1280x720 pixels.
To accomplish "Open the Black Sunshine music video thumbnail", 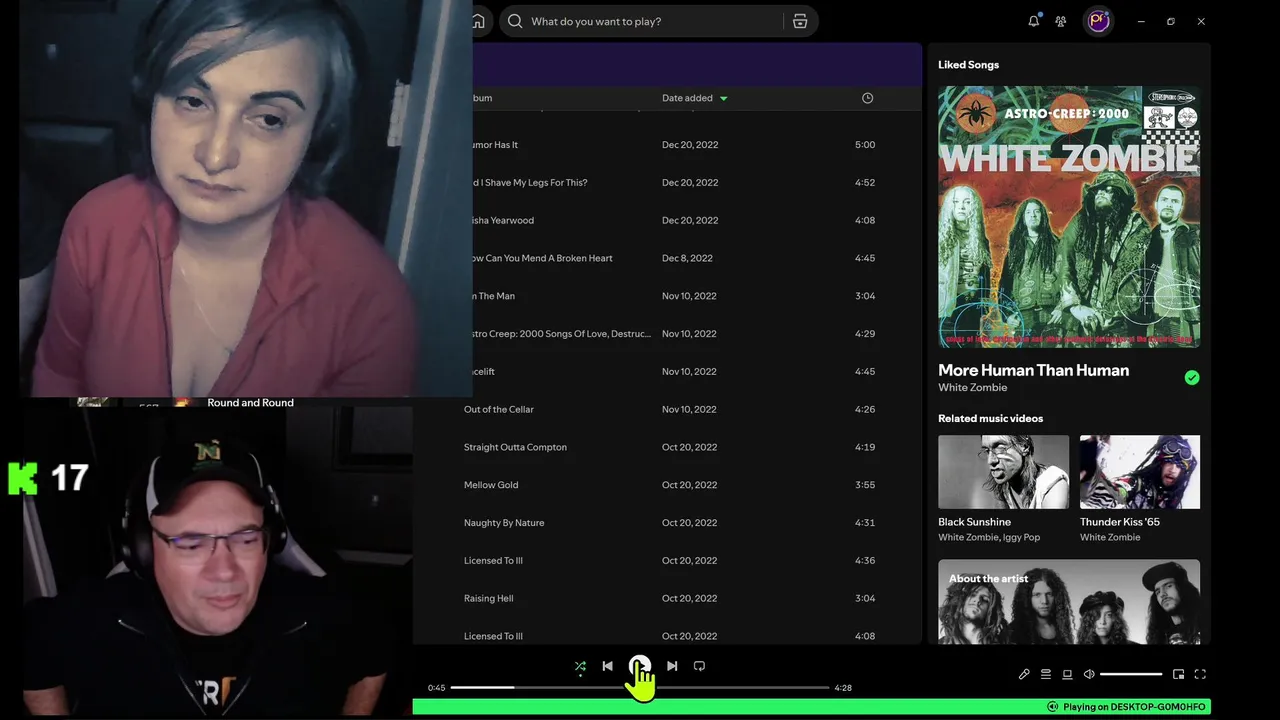I will [1003, 472].
